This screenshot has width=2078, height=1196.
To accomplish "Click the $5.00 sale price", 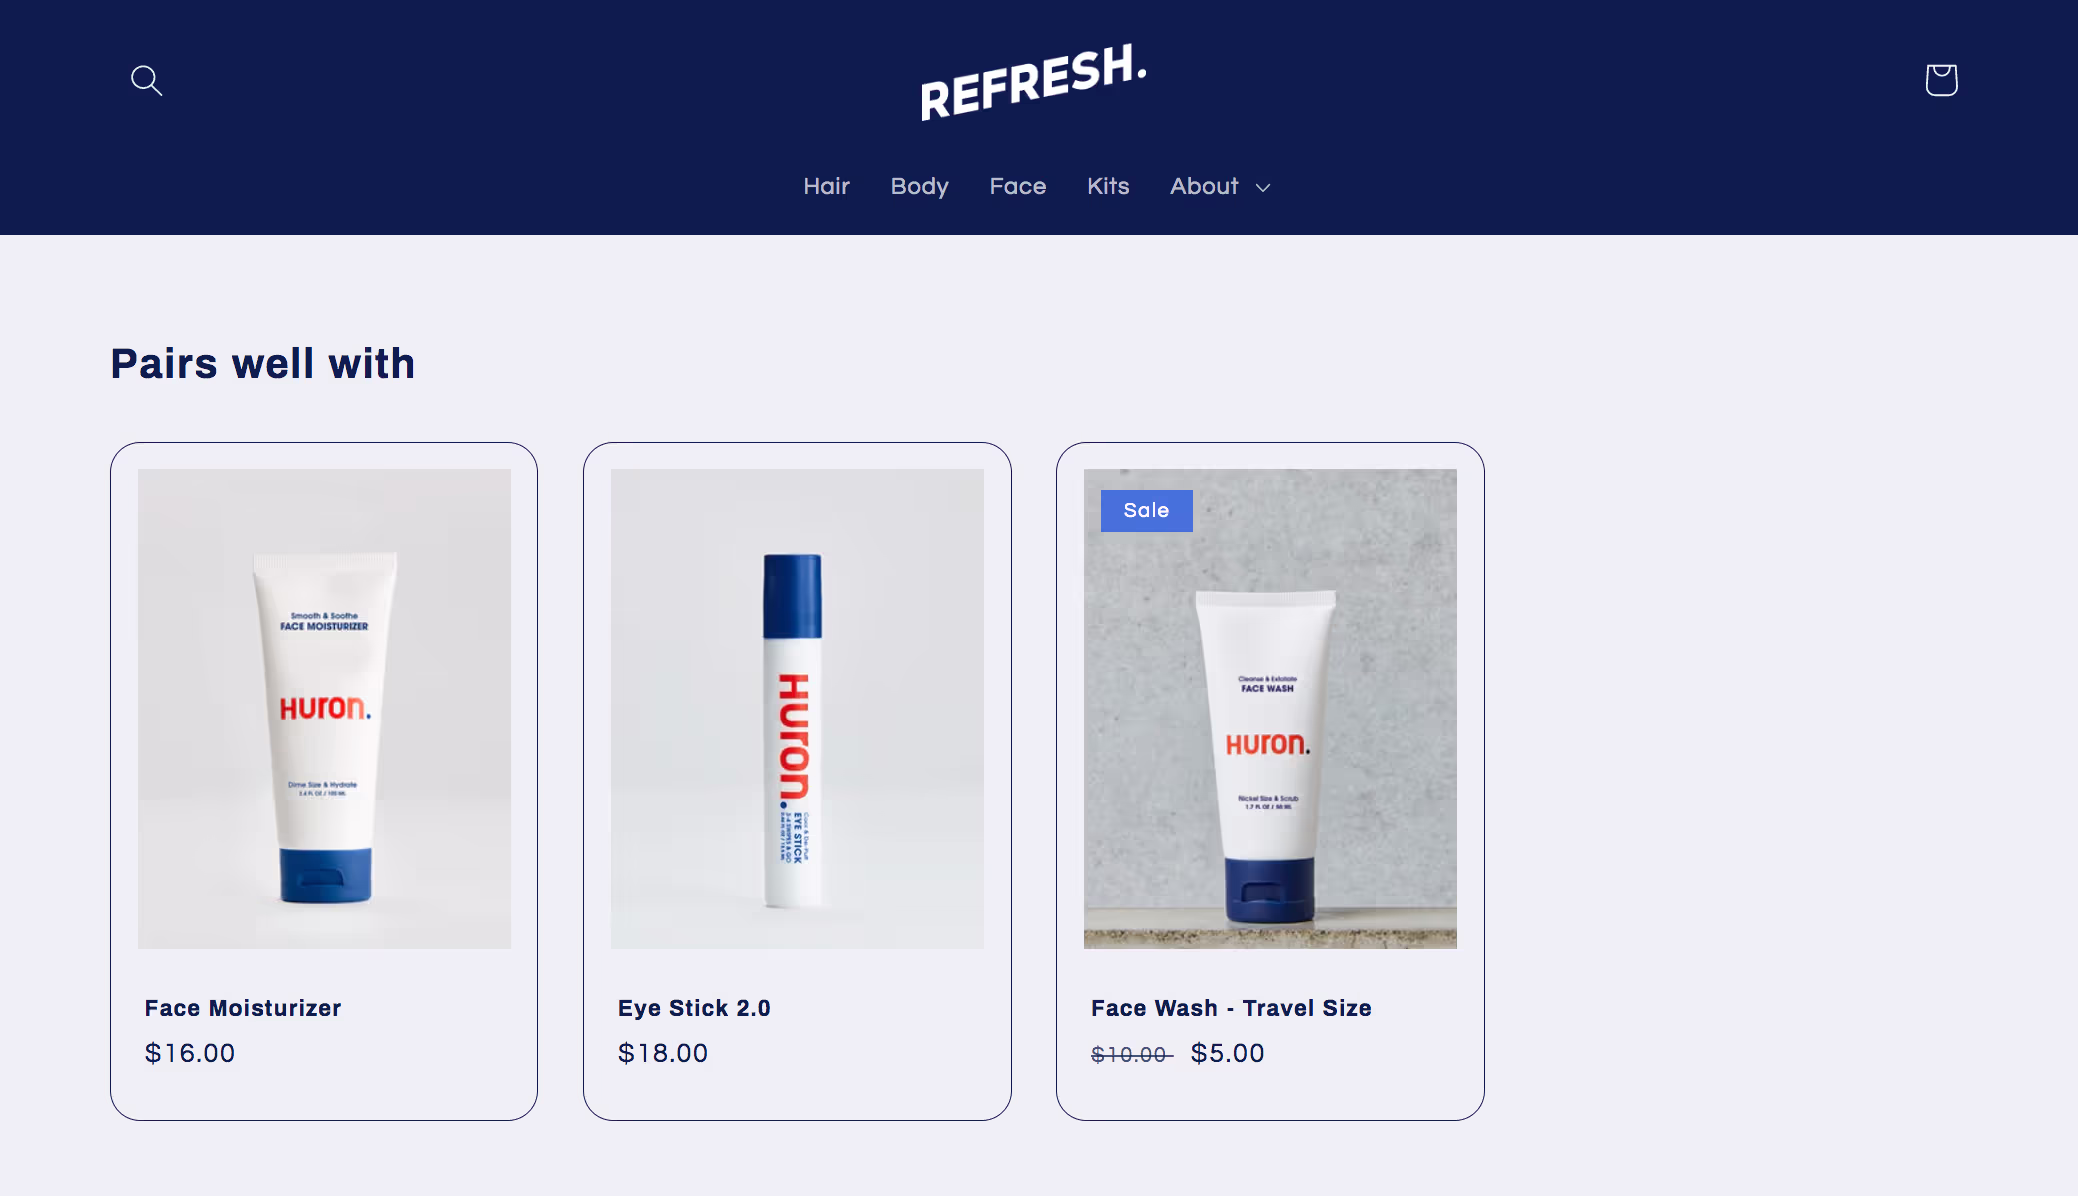I will 1227,1053.
